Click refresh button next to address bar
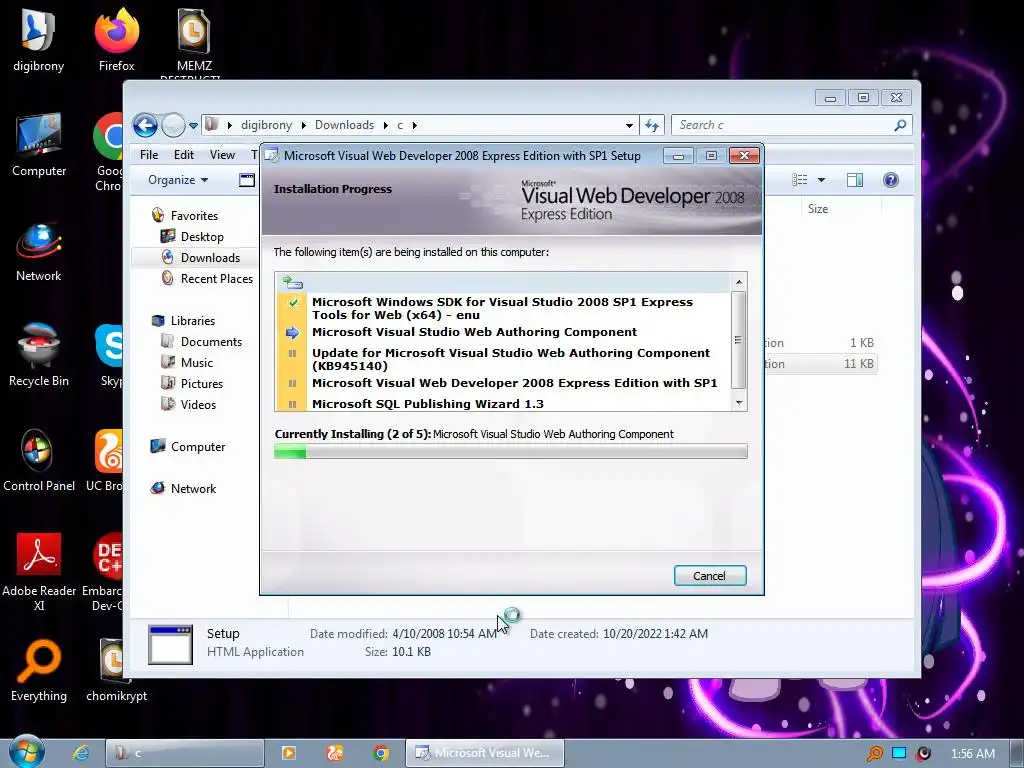 pos(652,125)
